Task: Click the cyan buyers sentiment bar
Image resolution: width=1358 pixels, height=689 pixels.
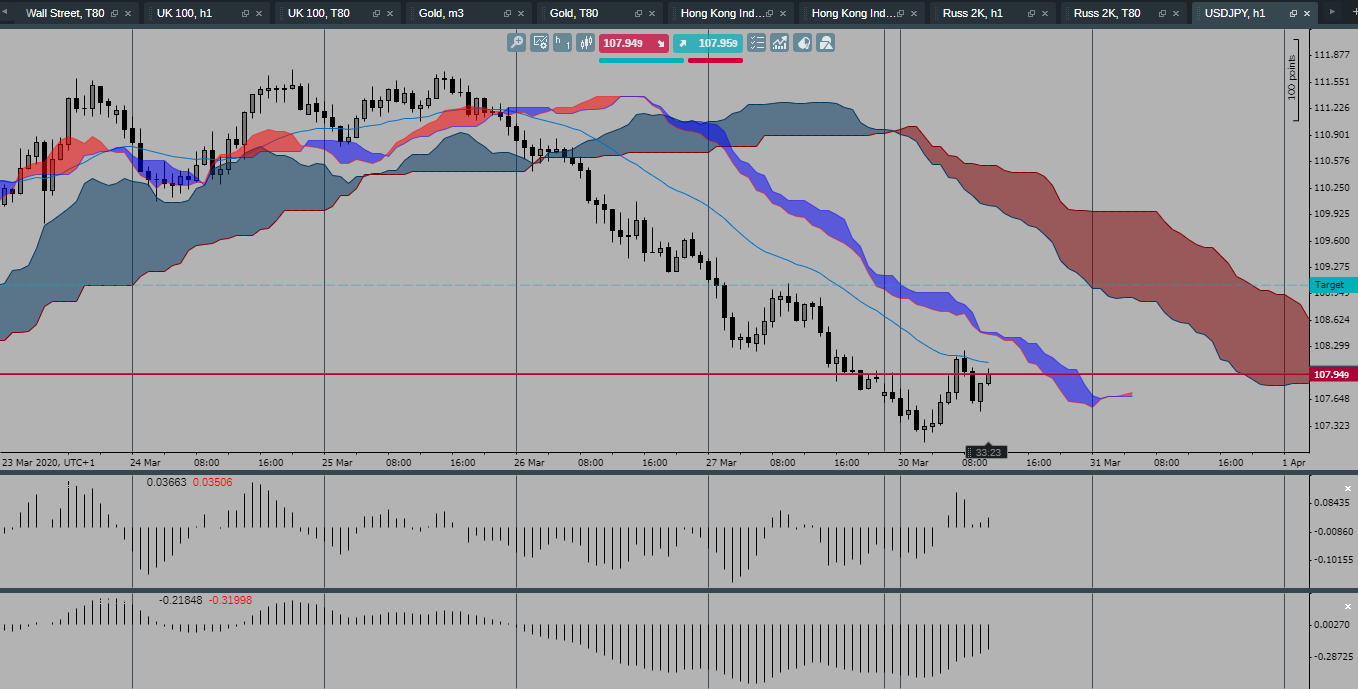Action: [x=641, y=60]
